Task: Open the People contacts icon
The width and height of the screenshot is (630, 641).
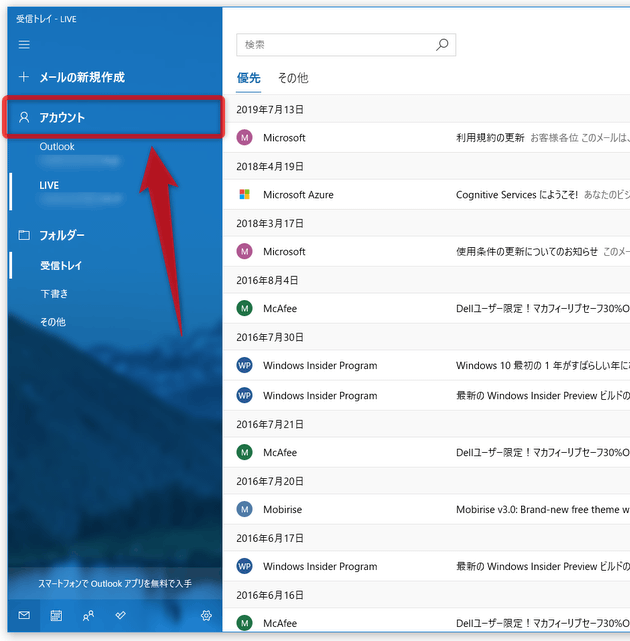Action: [88, 615]
